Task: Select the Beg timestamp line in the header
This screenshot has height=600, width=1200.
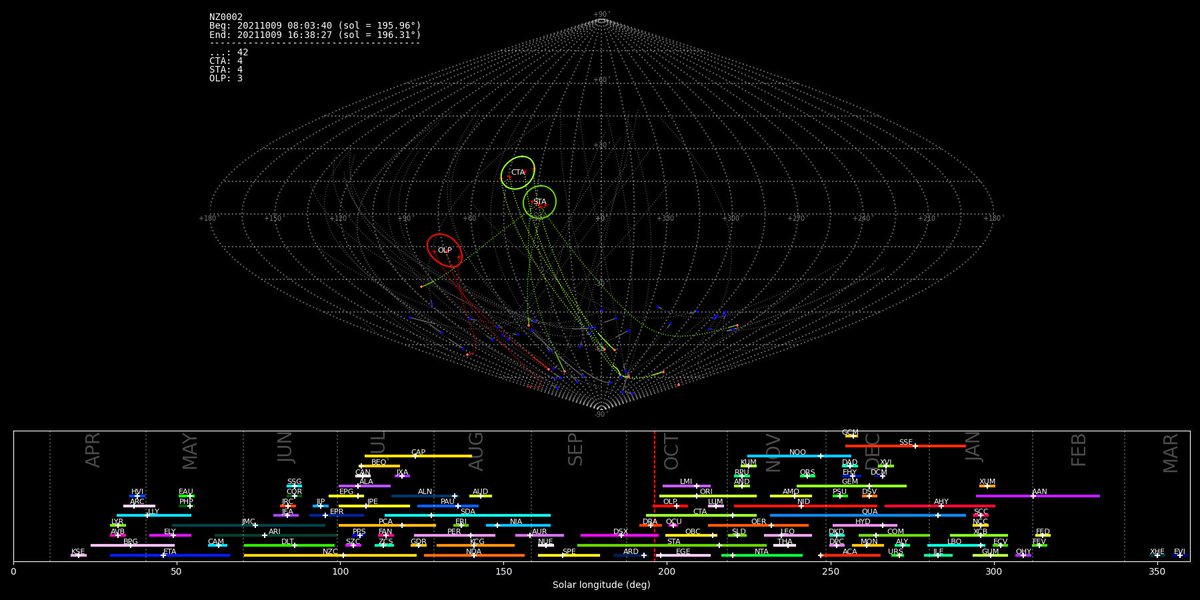Action: pos(315,26)
